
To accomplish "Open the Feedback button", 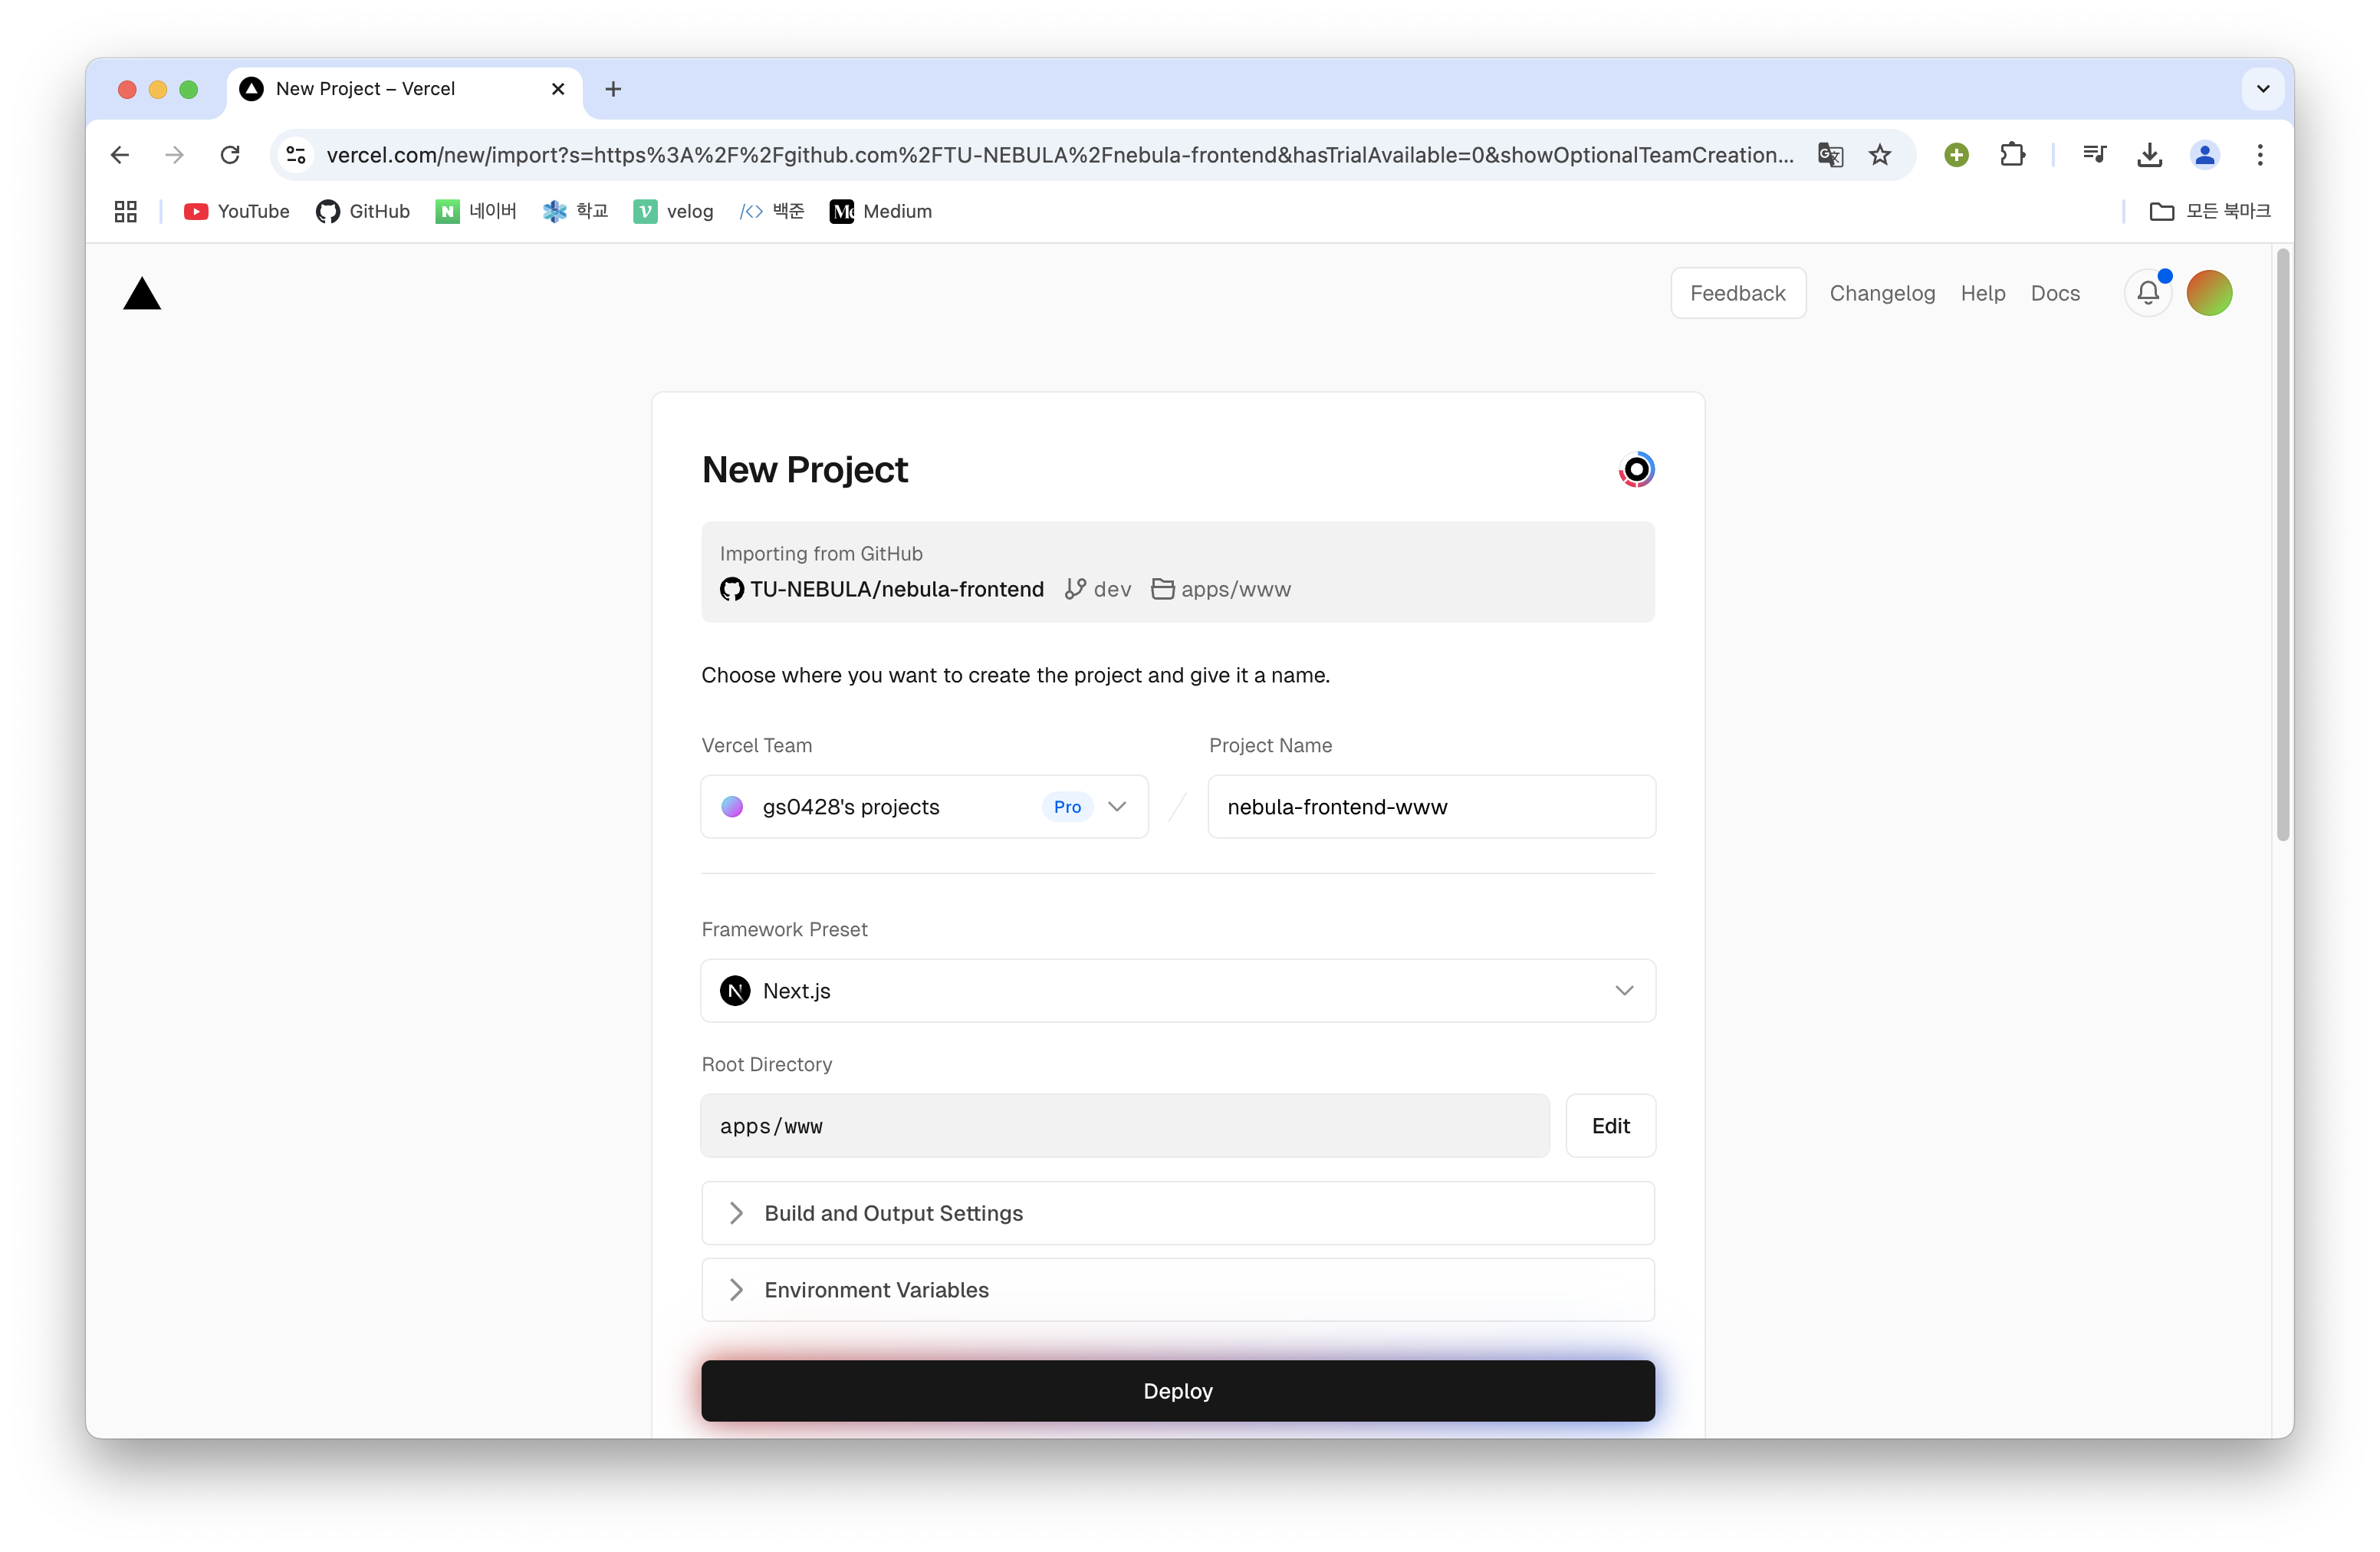I will point(1737,293).
